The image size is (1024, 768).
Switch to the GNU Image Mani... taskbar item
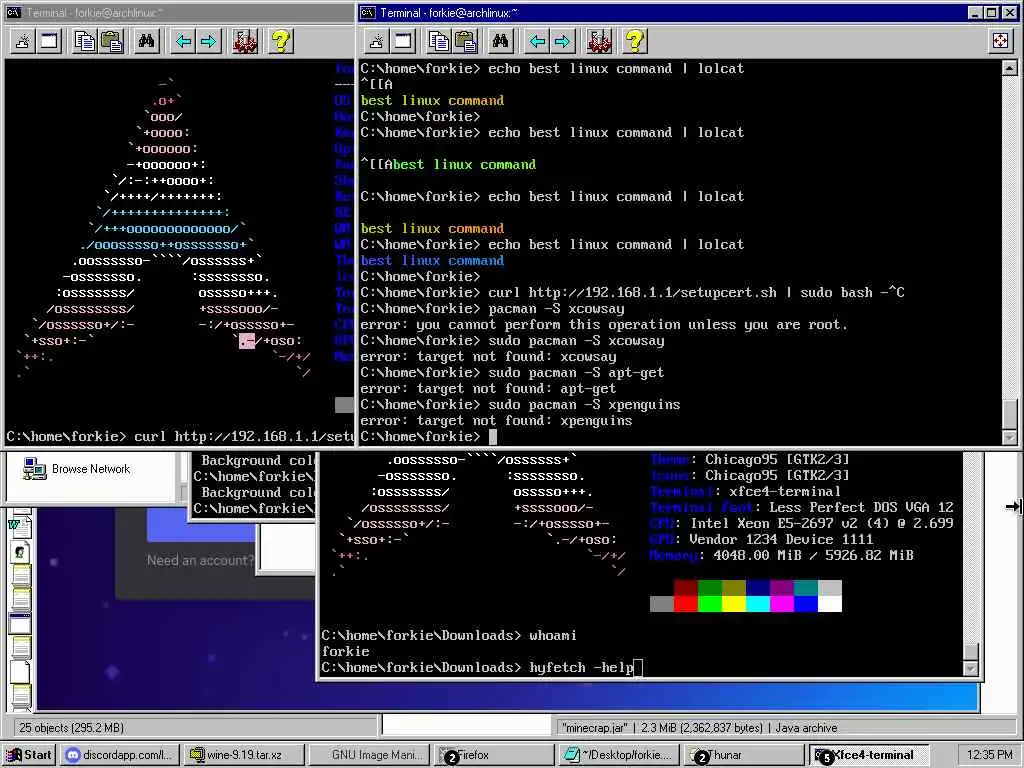pyautogui.click(x=369, y=755)
